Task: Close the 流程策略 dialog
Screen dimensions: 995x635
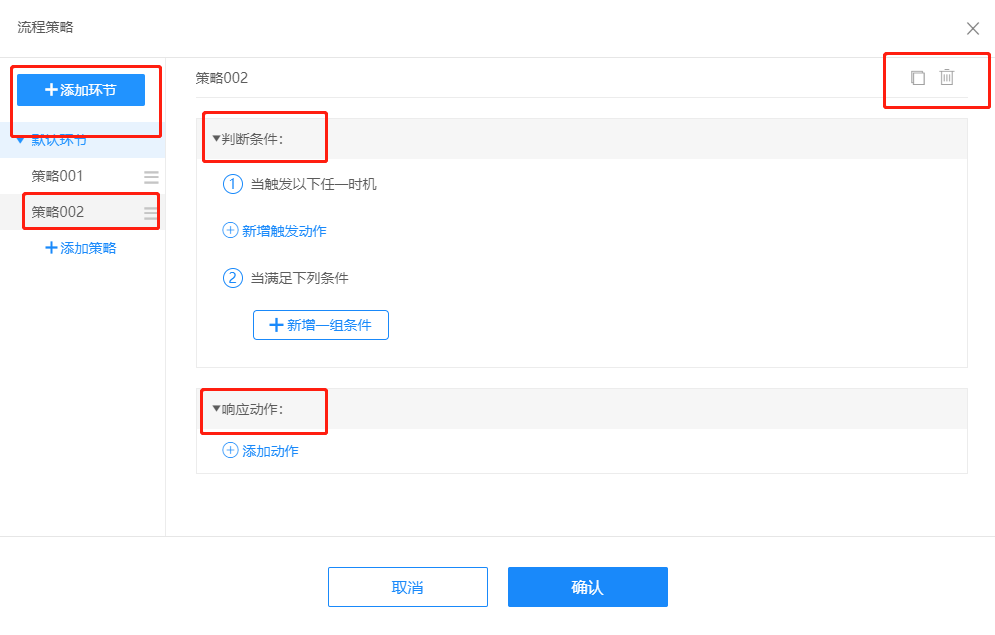Action: pos(973,29)
